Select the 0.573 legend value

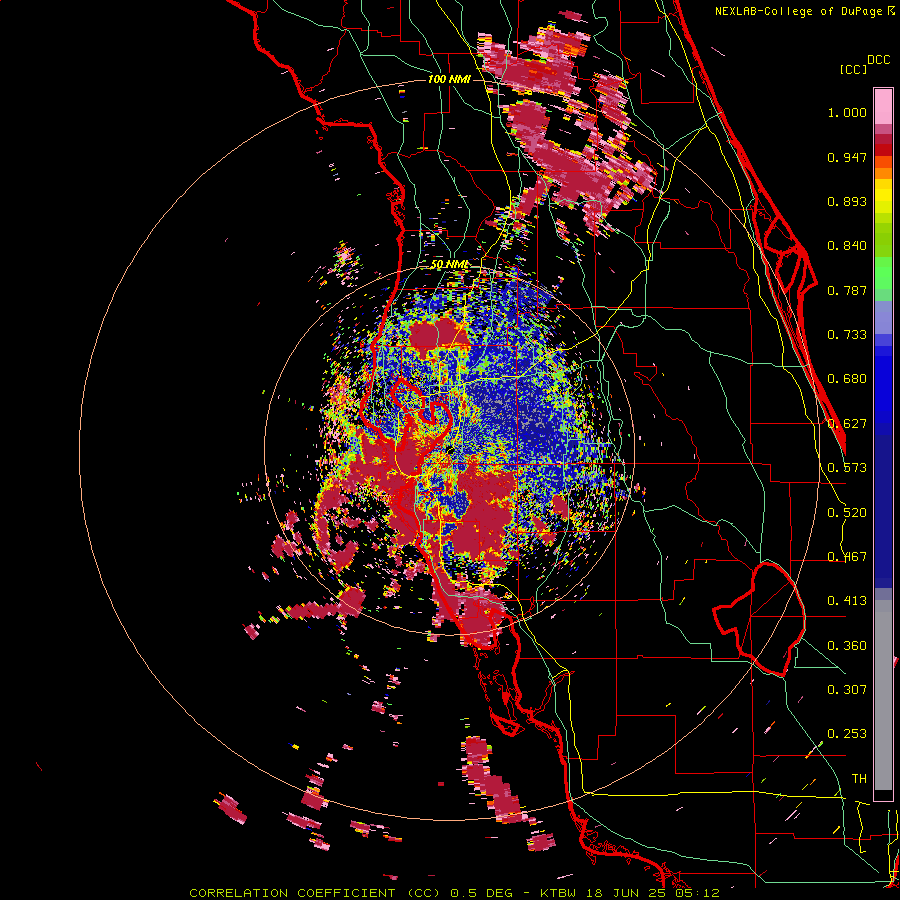pyautogui.click(x=847, y=468)
